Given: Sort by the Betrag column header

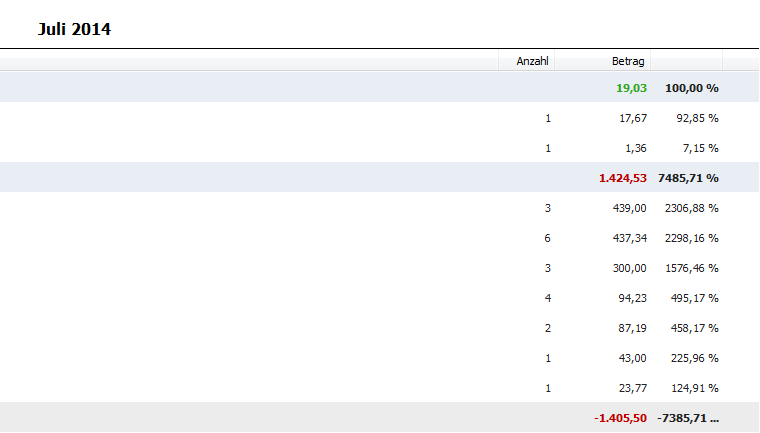Looking at the screenshot, I should 602,61.
